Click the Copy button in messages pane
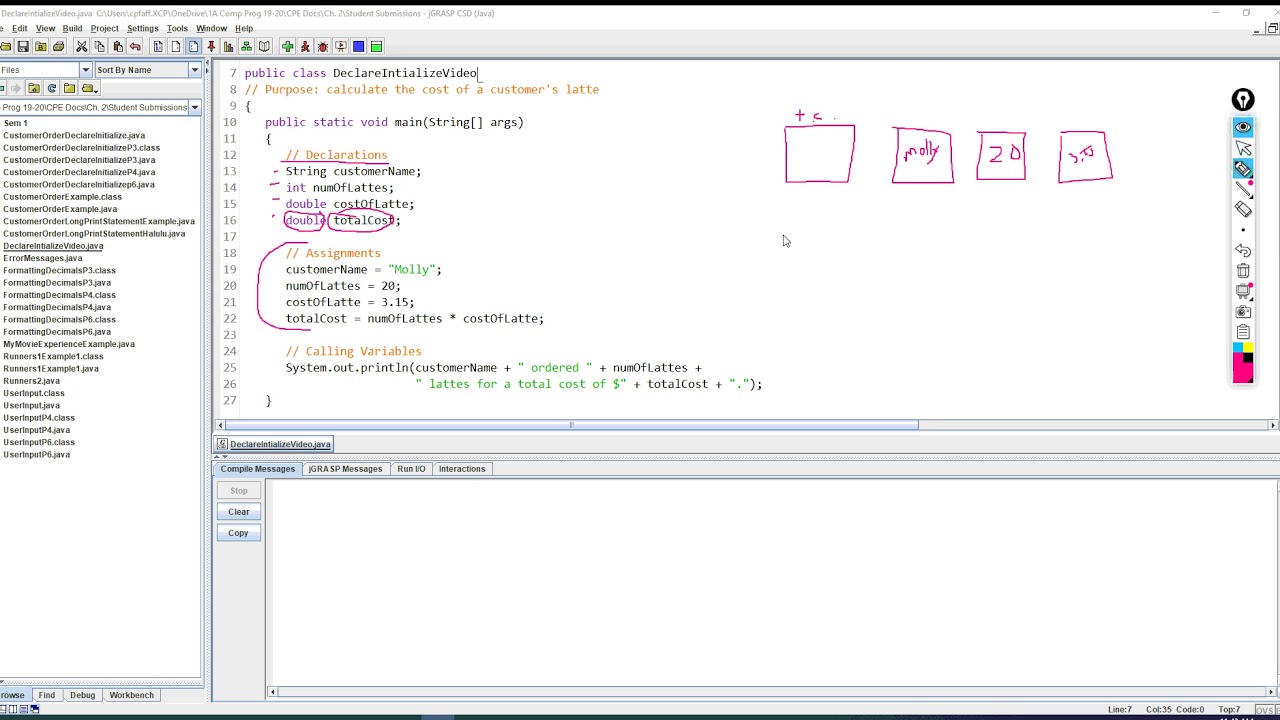 (238, 533)
